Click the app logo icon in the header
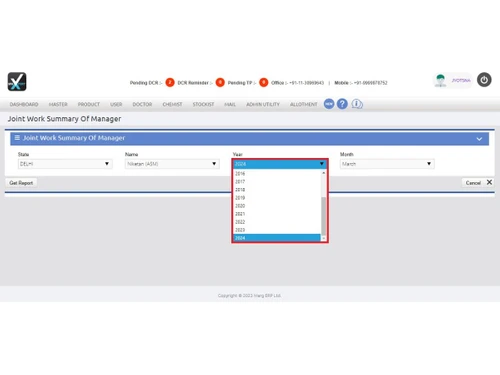Image resolution: width=500 pixels, height=375 pixels. tap(17, 82)
